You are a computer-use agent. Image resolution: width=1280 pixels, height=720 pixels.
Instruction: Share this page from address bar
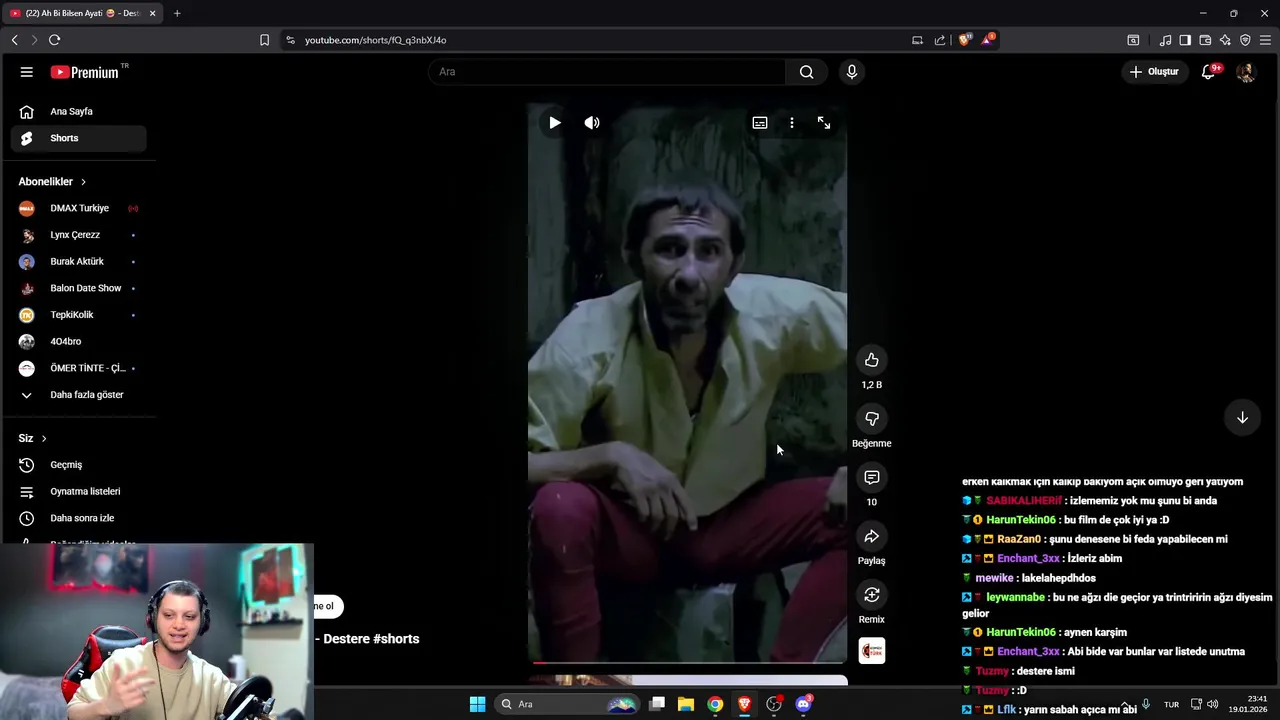[x=940, y=40]
